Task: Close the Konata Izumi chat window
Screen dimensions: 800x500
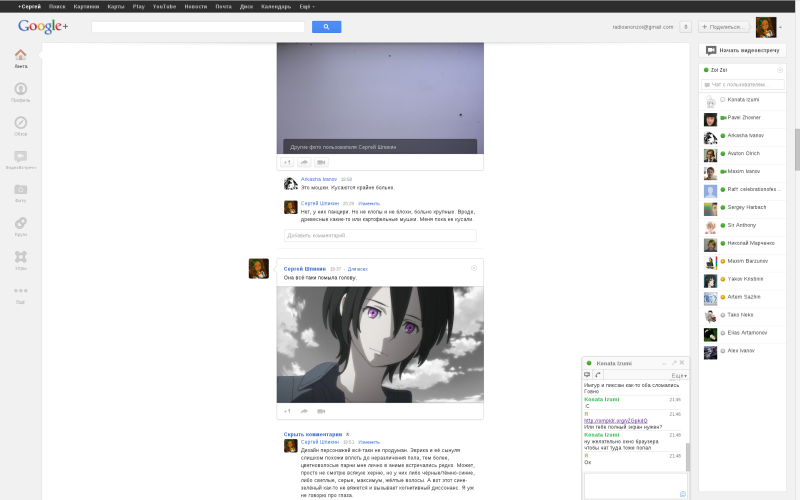Action: point(682,363)
